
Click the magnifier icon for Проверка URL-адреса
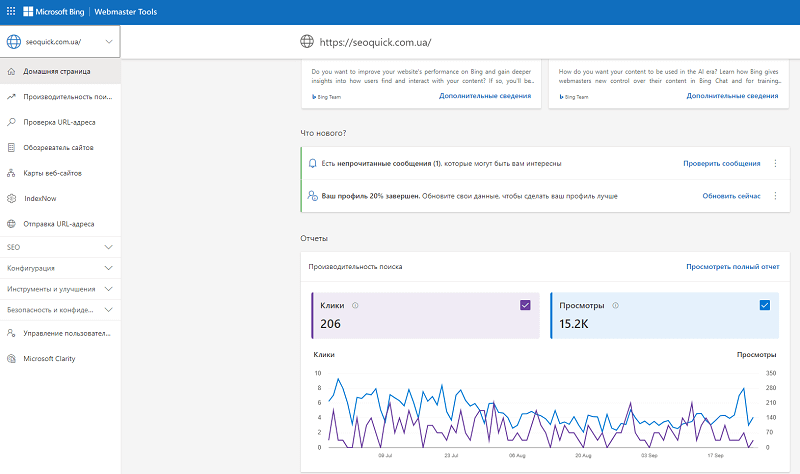click(x=11, y=122)
